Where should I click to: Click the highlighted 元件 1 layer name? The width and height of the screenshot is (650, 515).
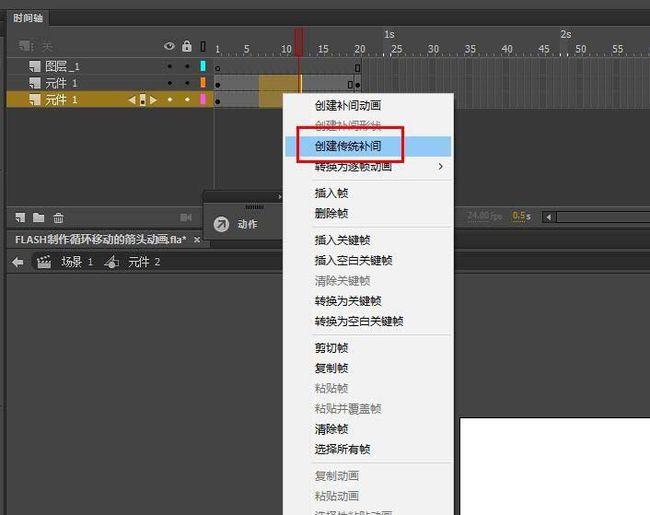pyautogui.click(x=61, y=100)
